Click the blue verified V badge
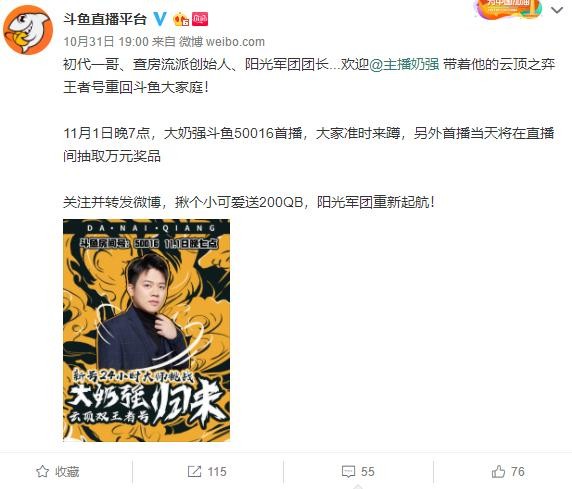The image size is (572, 489). (159, 19)
